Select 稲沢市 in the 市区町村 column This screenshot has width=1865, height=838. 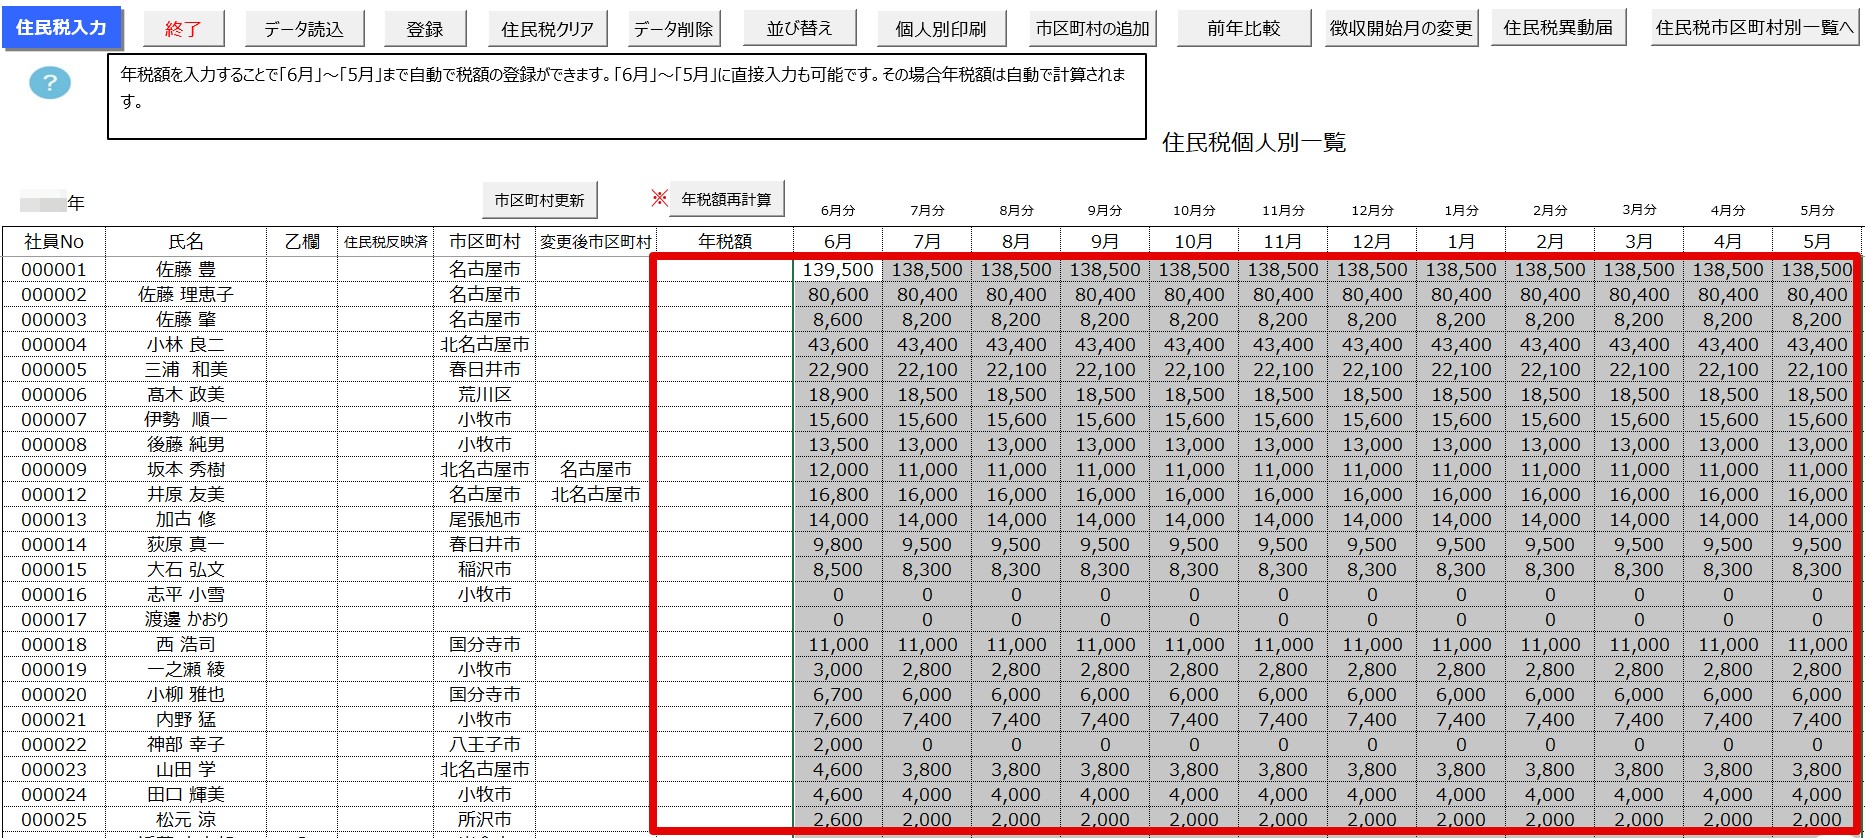pos(485,570)
